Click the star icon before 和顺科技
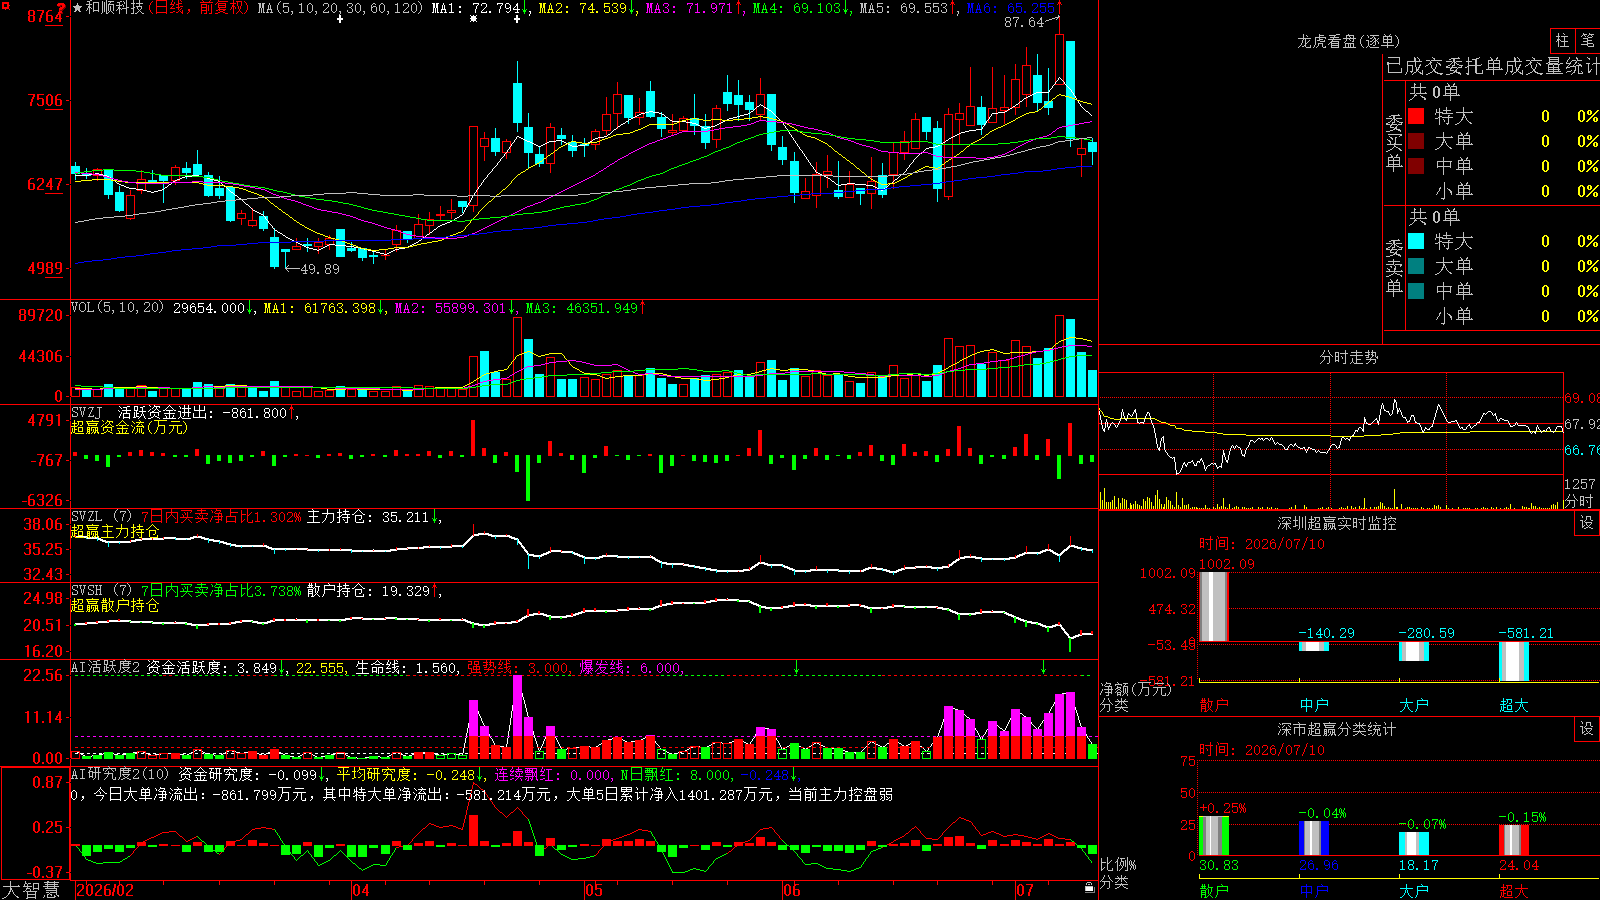Viewport: 1600px width, 900px height. (x=78, y=8)
